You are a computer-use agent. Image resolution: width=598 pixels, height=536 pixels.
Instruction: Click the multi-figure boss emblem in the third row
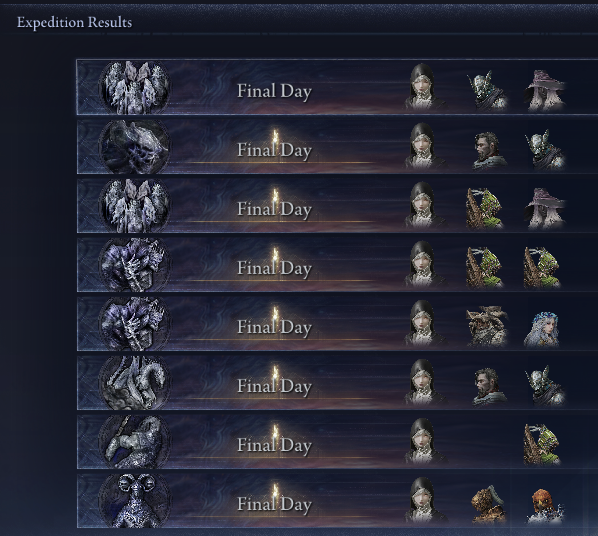(134, 206)
